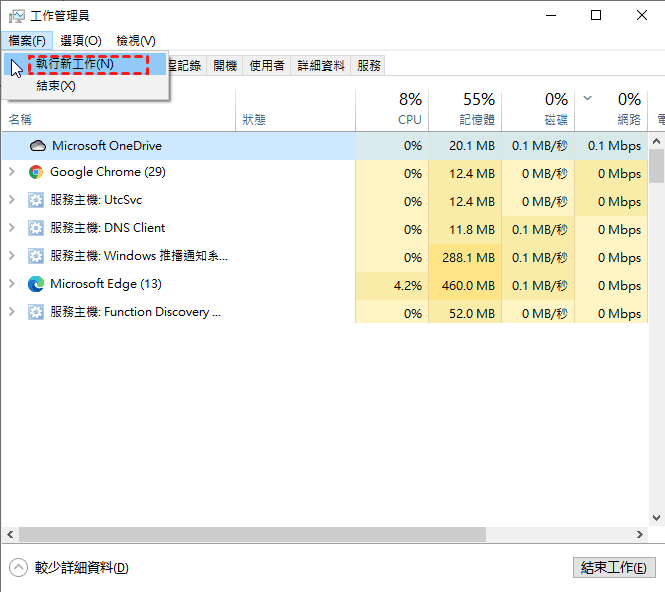
Task: Choose 執行新工作(N) from the file menu
Action: [x=85, y=64]
